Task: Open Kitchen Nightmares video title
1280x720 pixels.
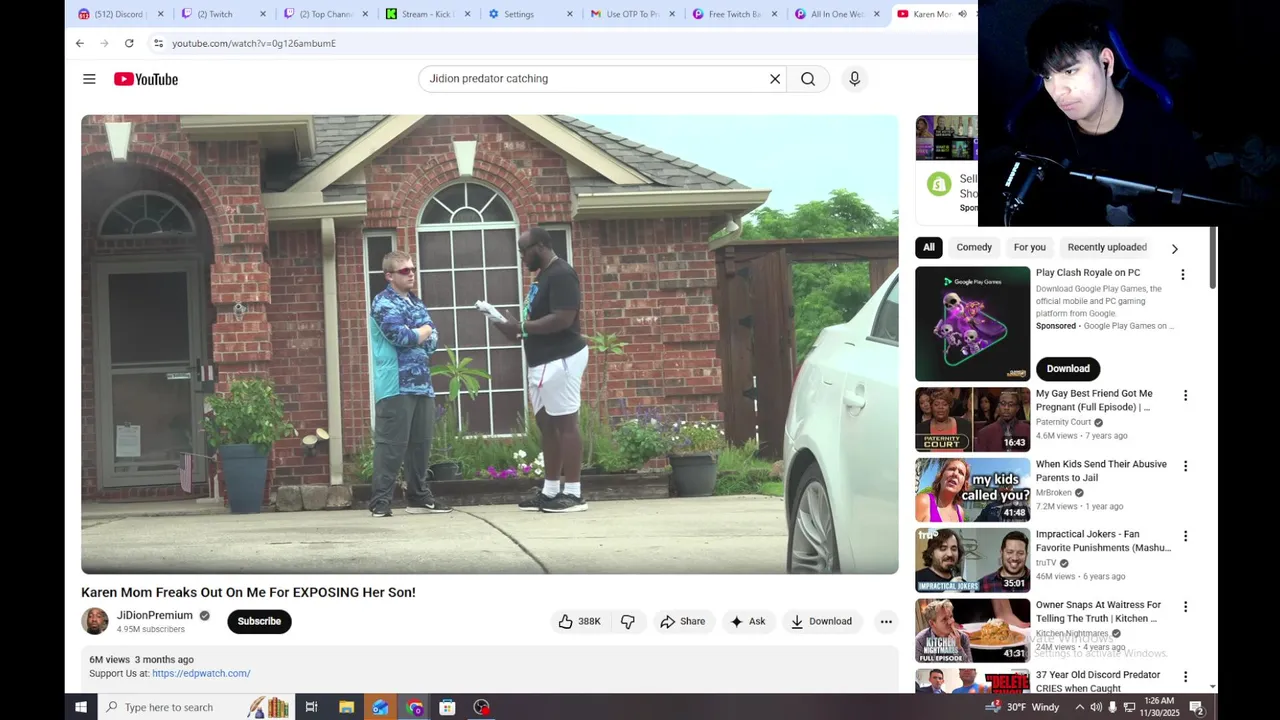Action: coord(1098,611)
